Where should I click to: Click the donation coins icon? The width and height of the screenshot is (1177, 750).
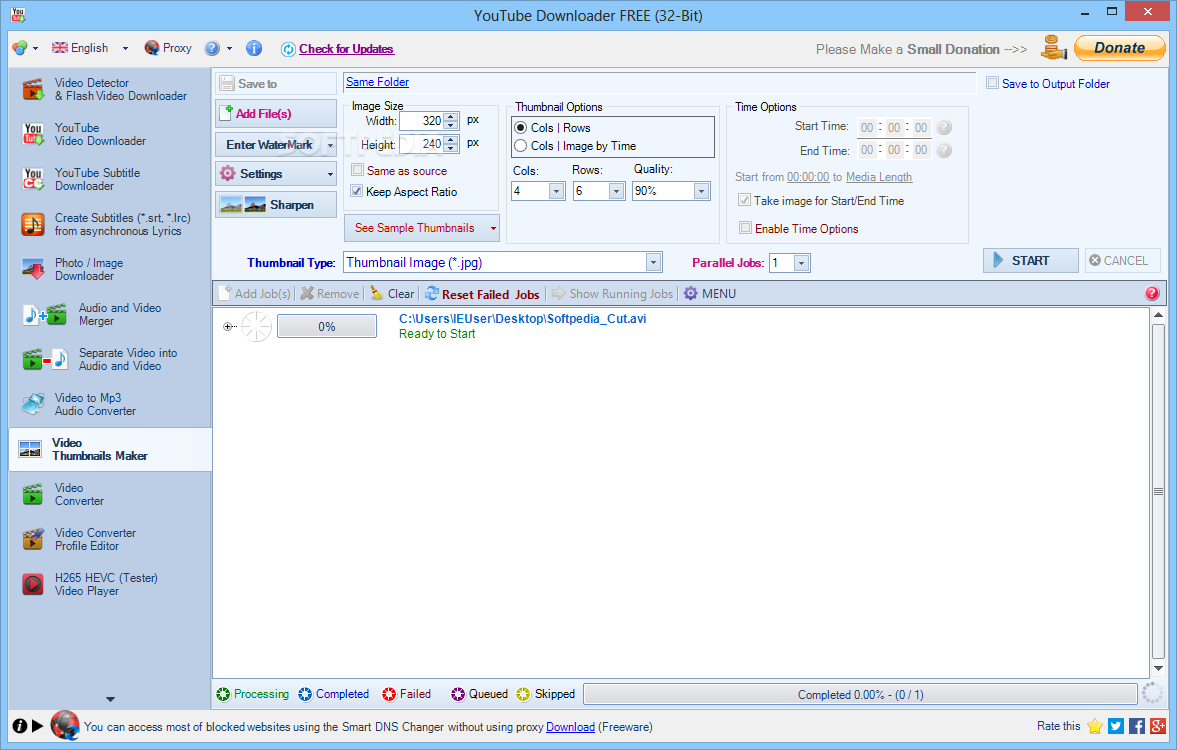tap(1053, 48)
